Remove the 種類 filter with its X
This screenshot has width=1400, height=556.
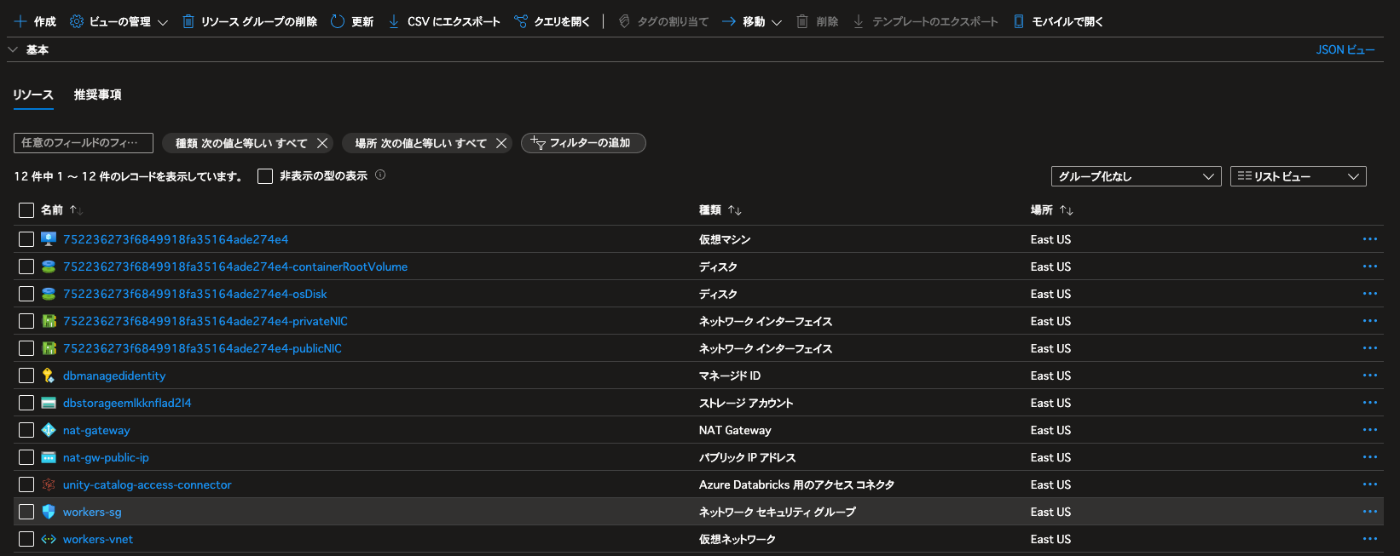pos(321,143)
